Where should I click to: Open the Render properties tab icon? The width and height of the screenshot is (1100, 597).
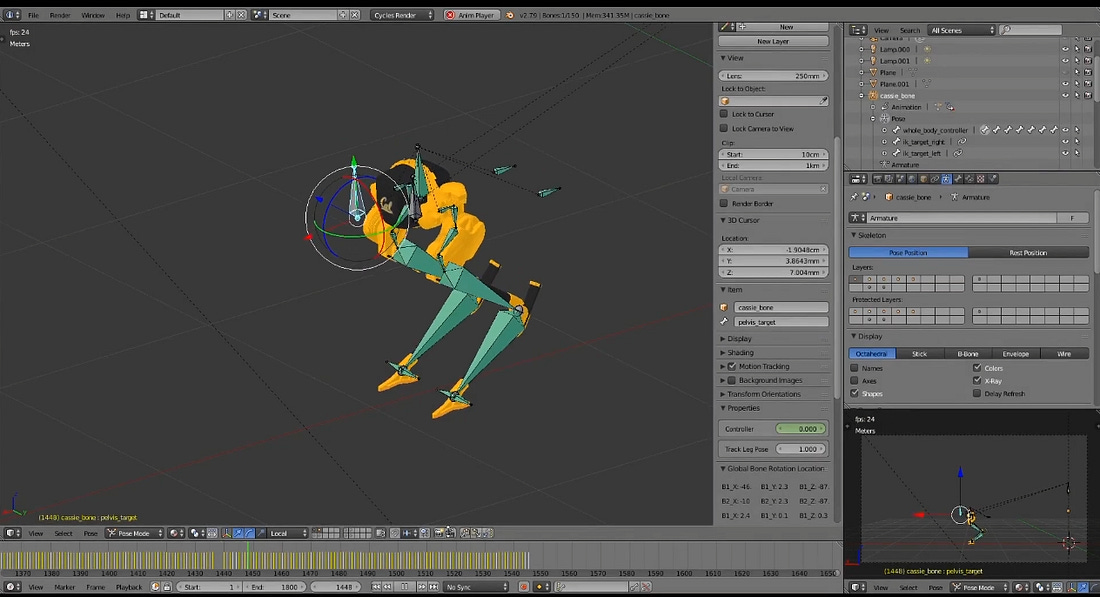tap(878, 180)
